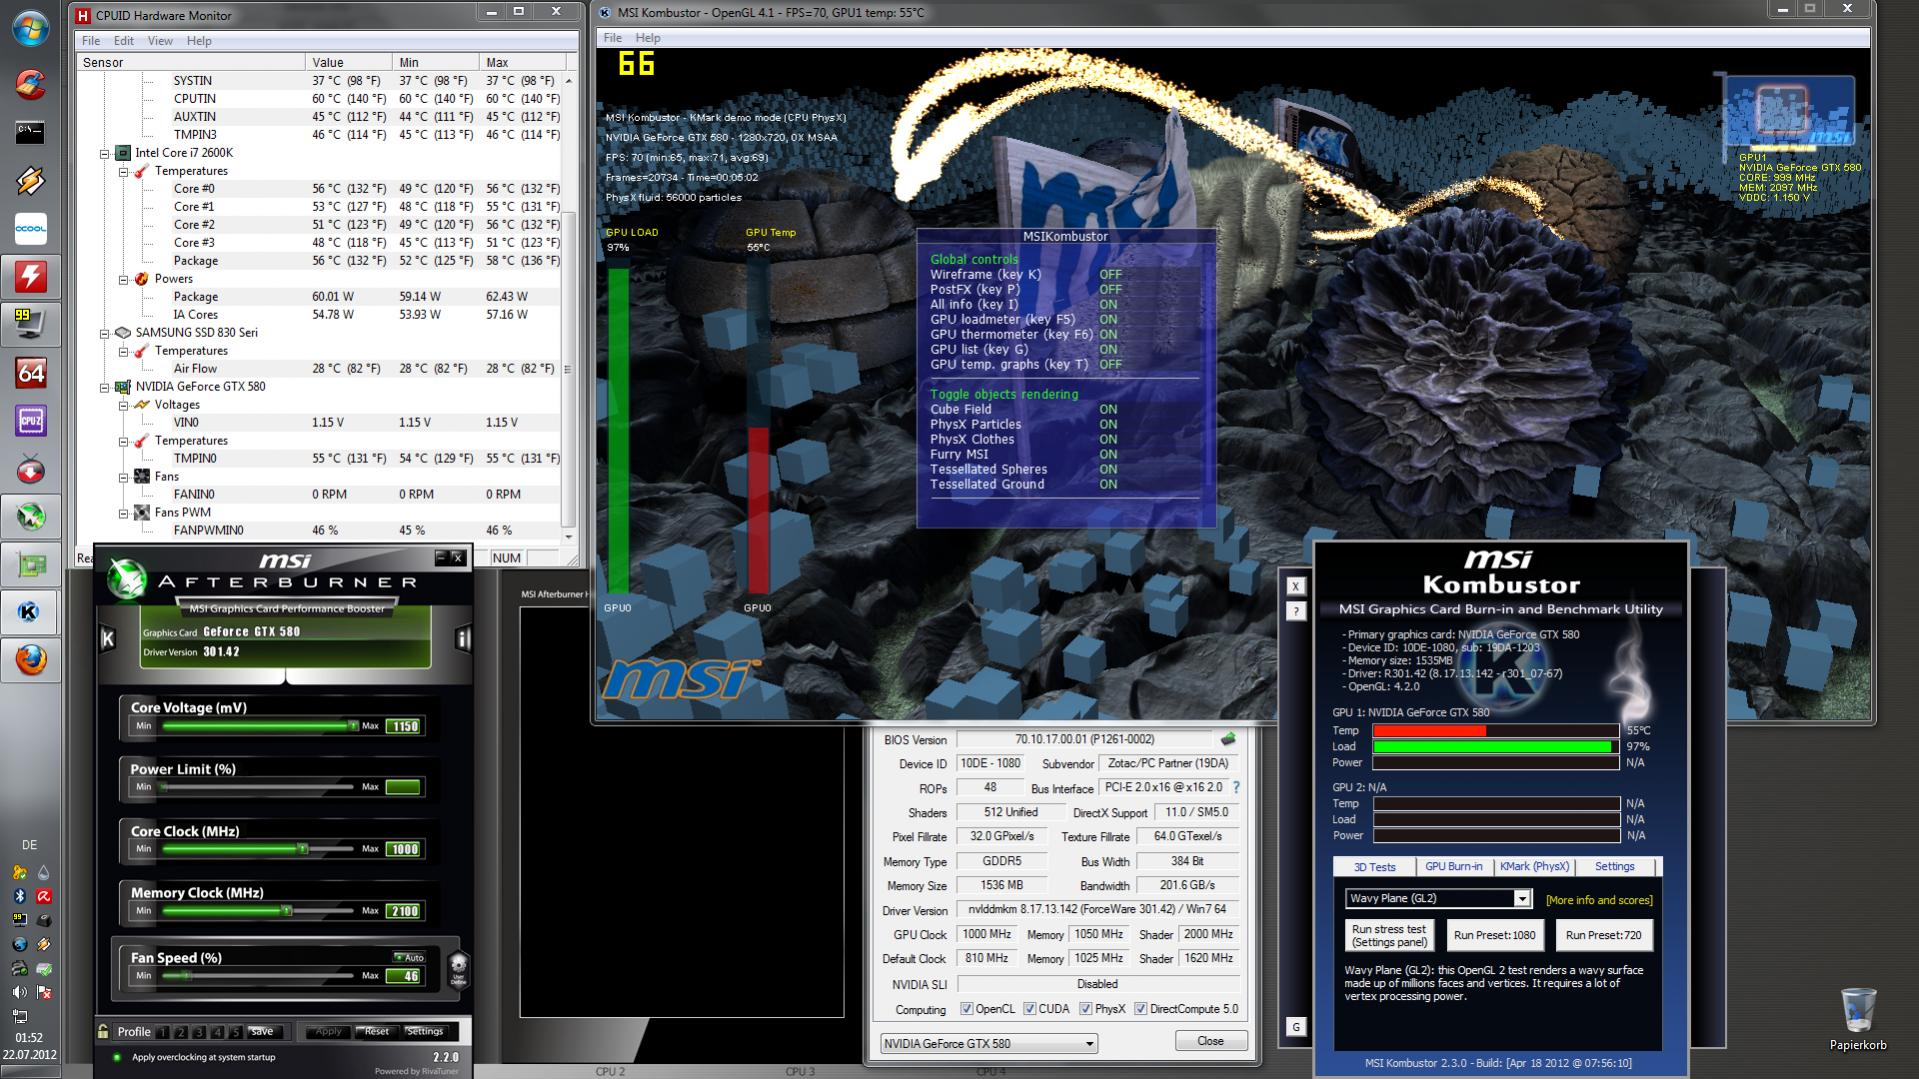The width and height of the screenshot is (1919, 1079).
Task: Open Winamp from the taskbar
Action: [30, 180]
